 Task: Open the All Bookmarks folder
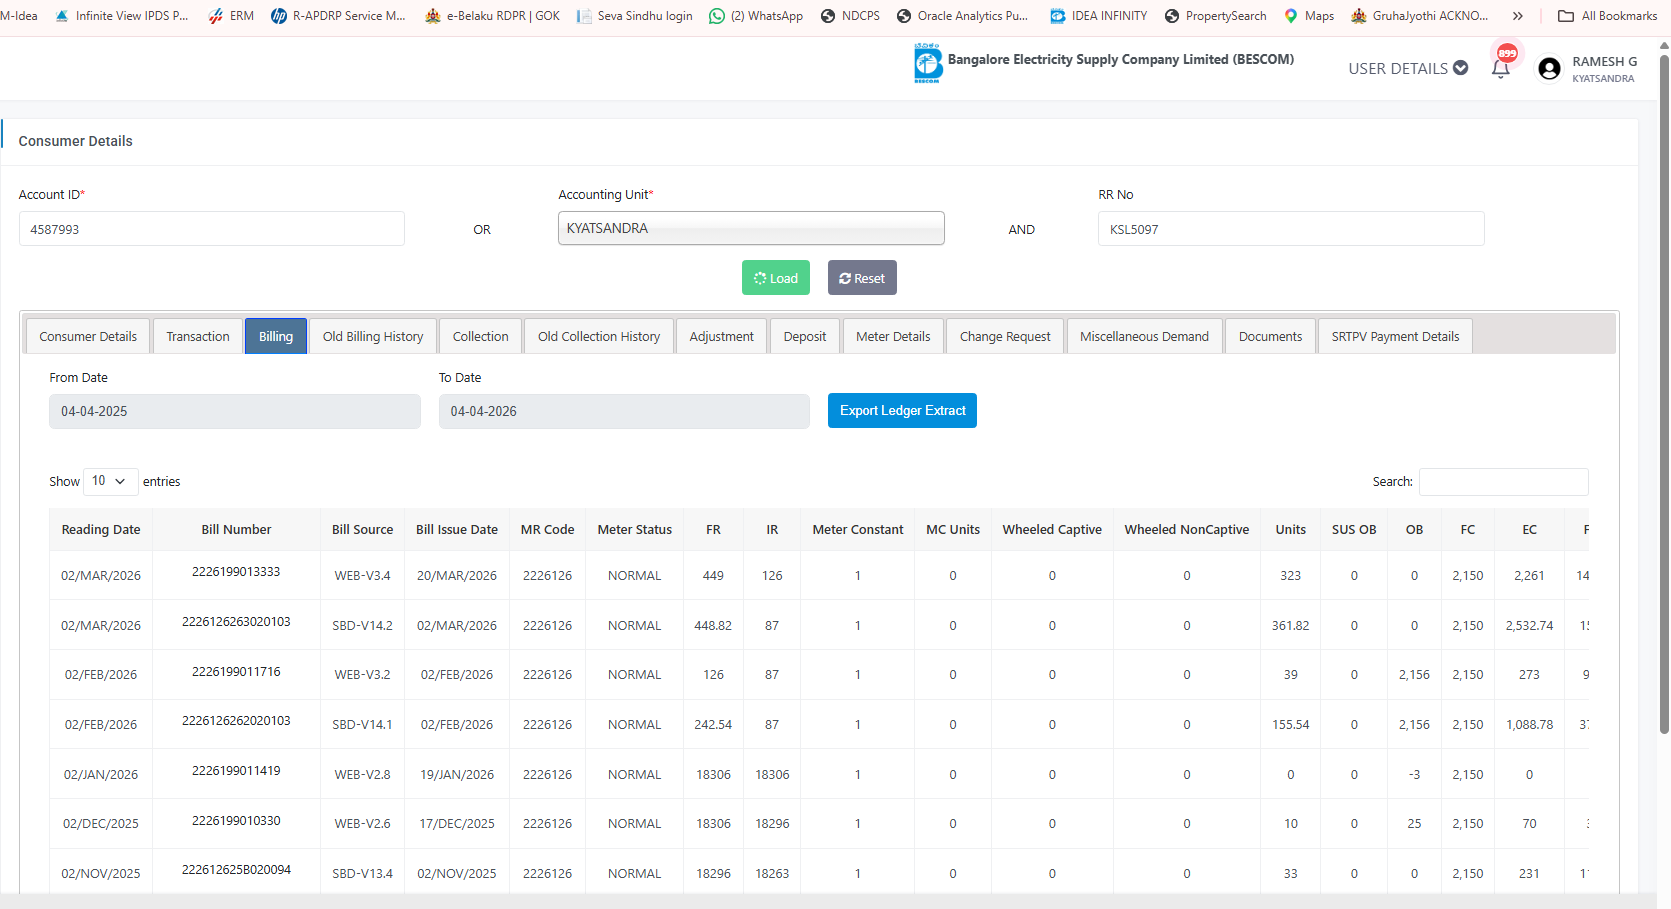[1607, 16]
